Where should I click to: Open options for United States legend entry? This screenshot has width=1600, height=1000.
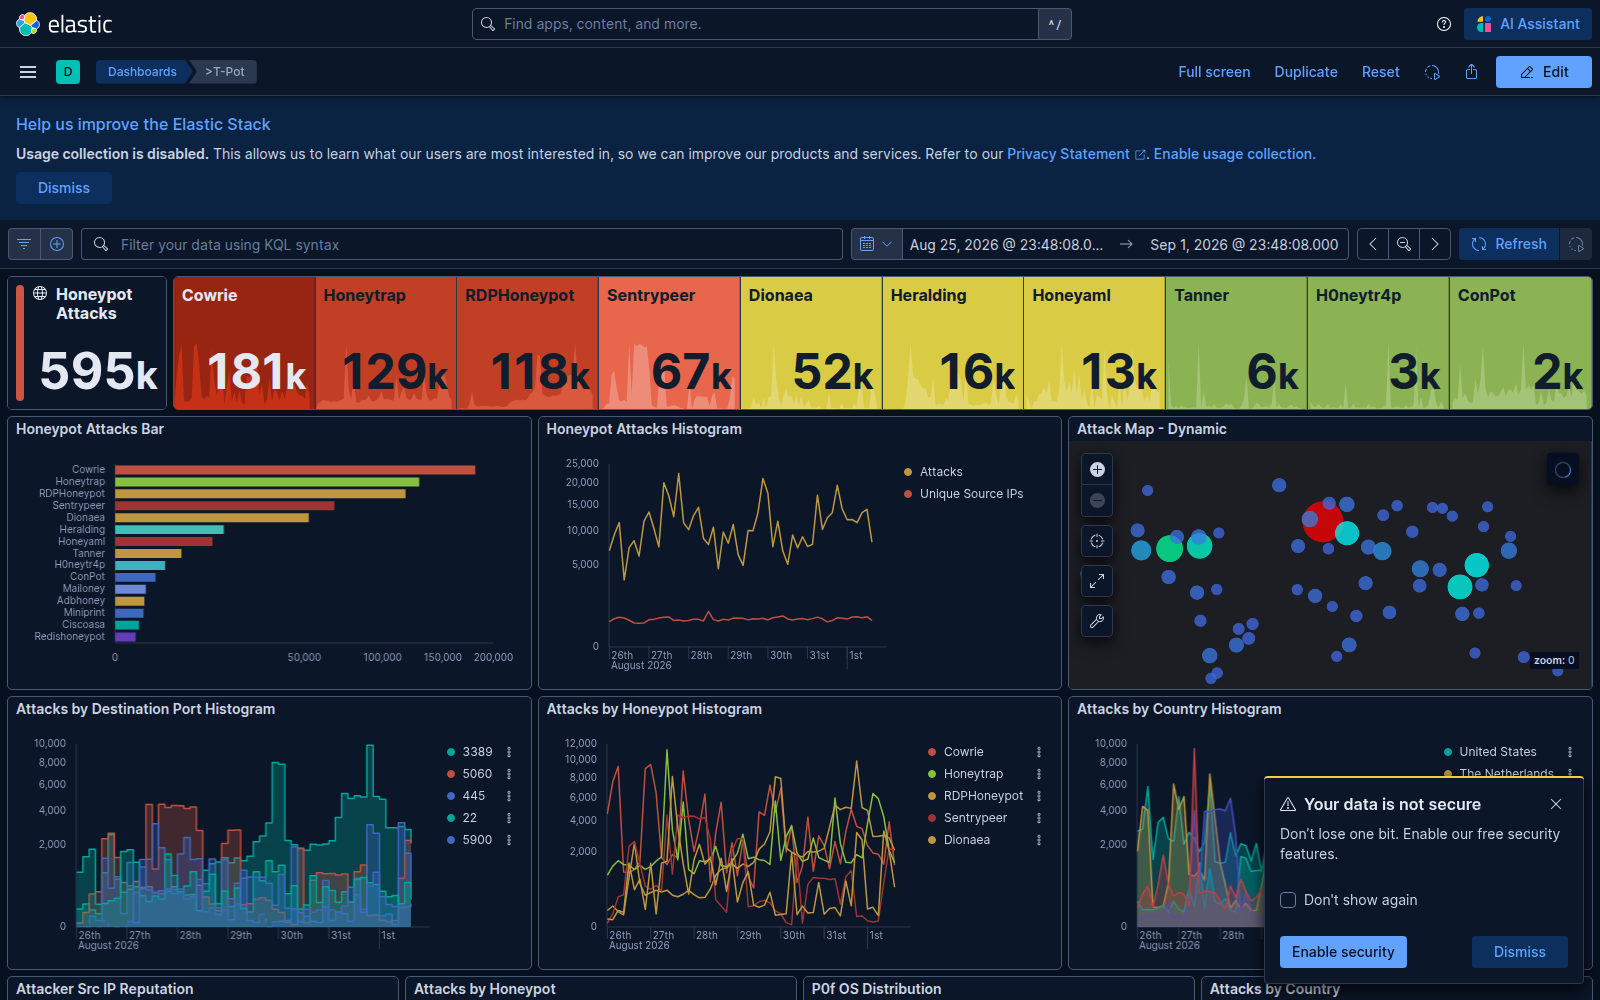(1570, 752)
